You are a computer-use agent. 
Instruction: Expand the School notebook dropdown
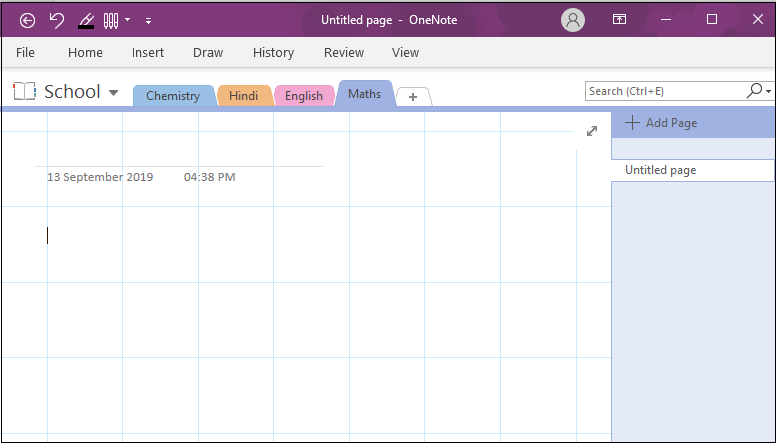point(113,93)
